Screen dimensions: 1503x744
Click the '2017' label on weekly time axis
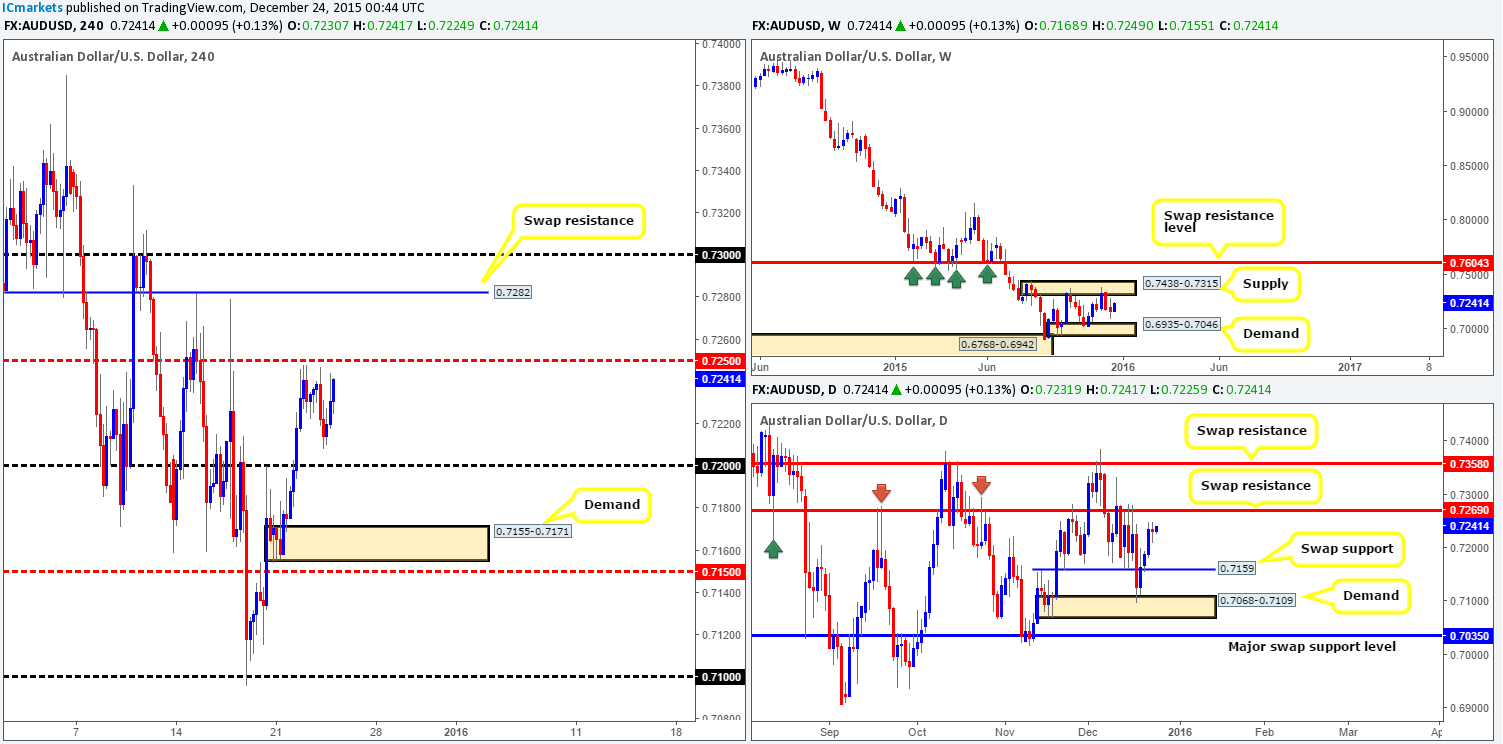[x=1349, y=366]
